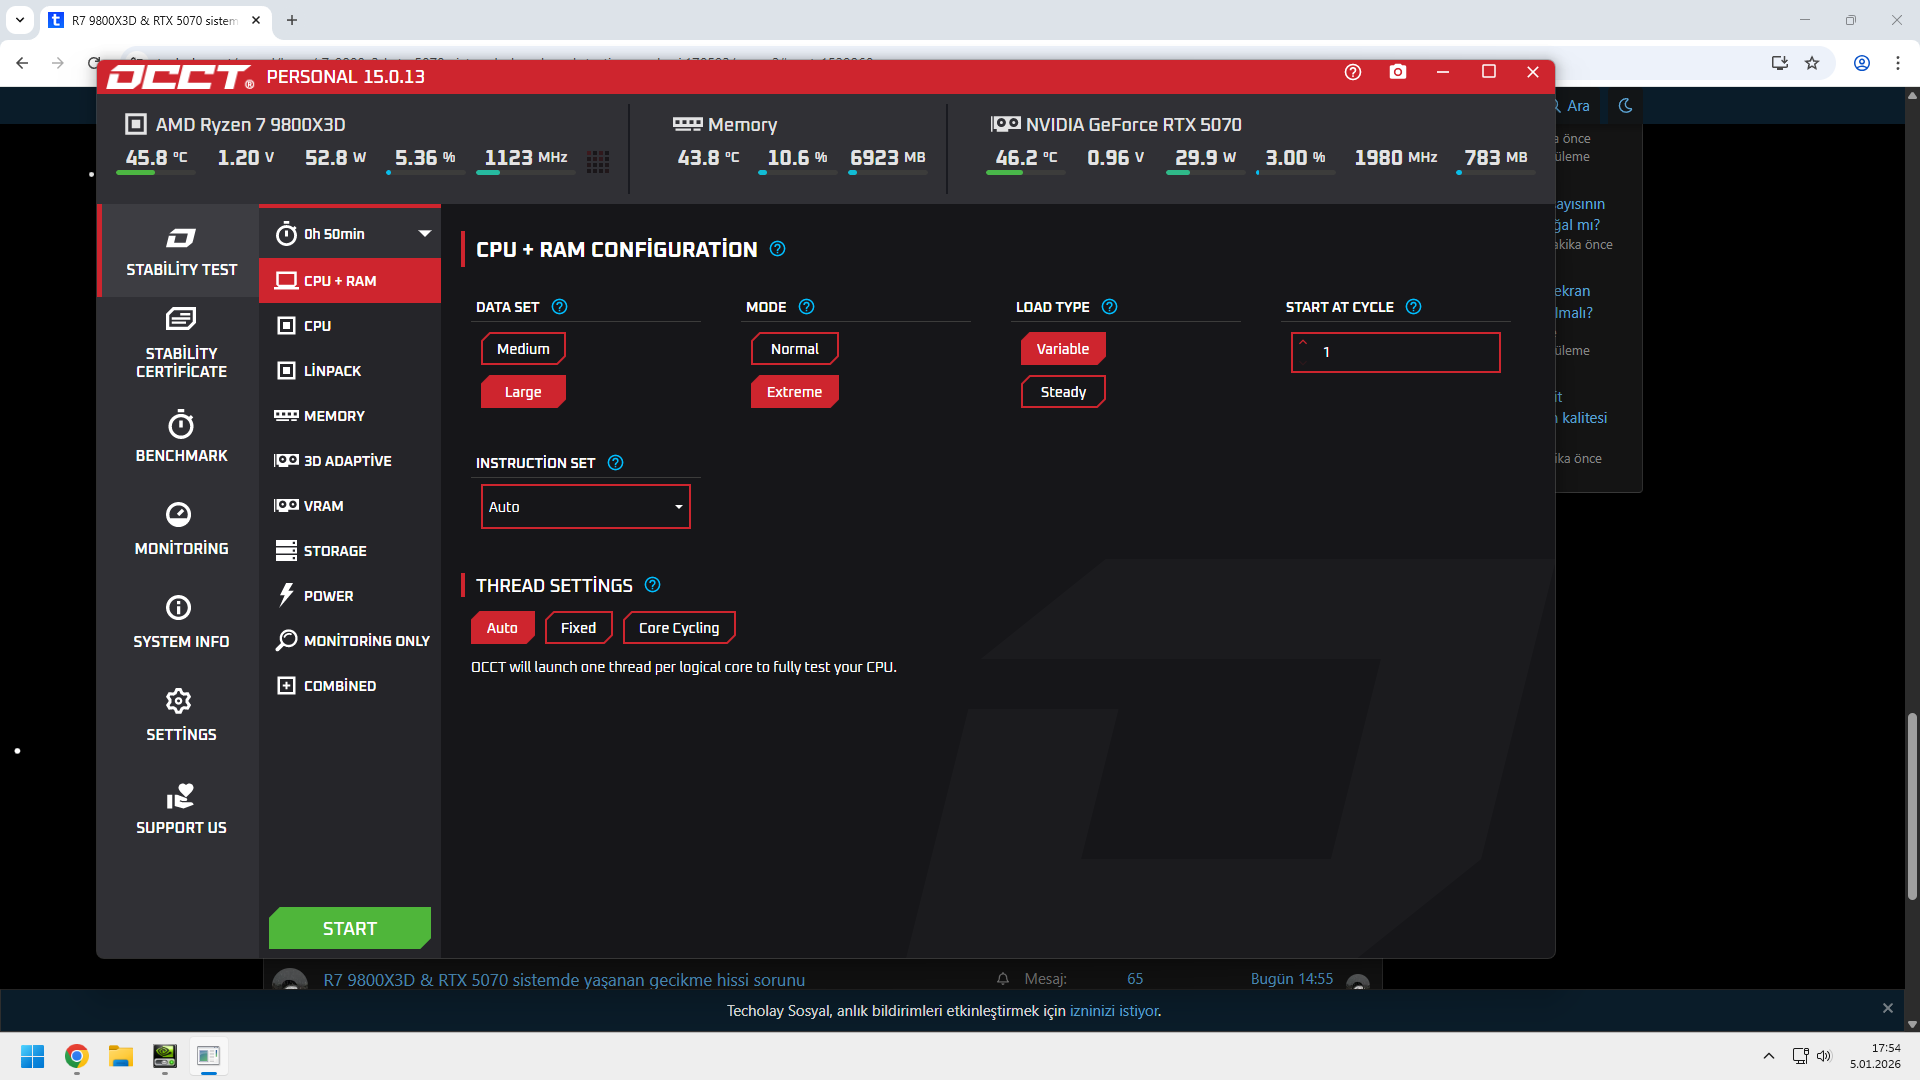Click the memory usage 6923 MB reading
The height and width of the screenshot is (1080, 1920).
(x=888, y=158)
